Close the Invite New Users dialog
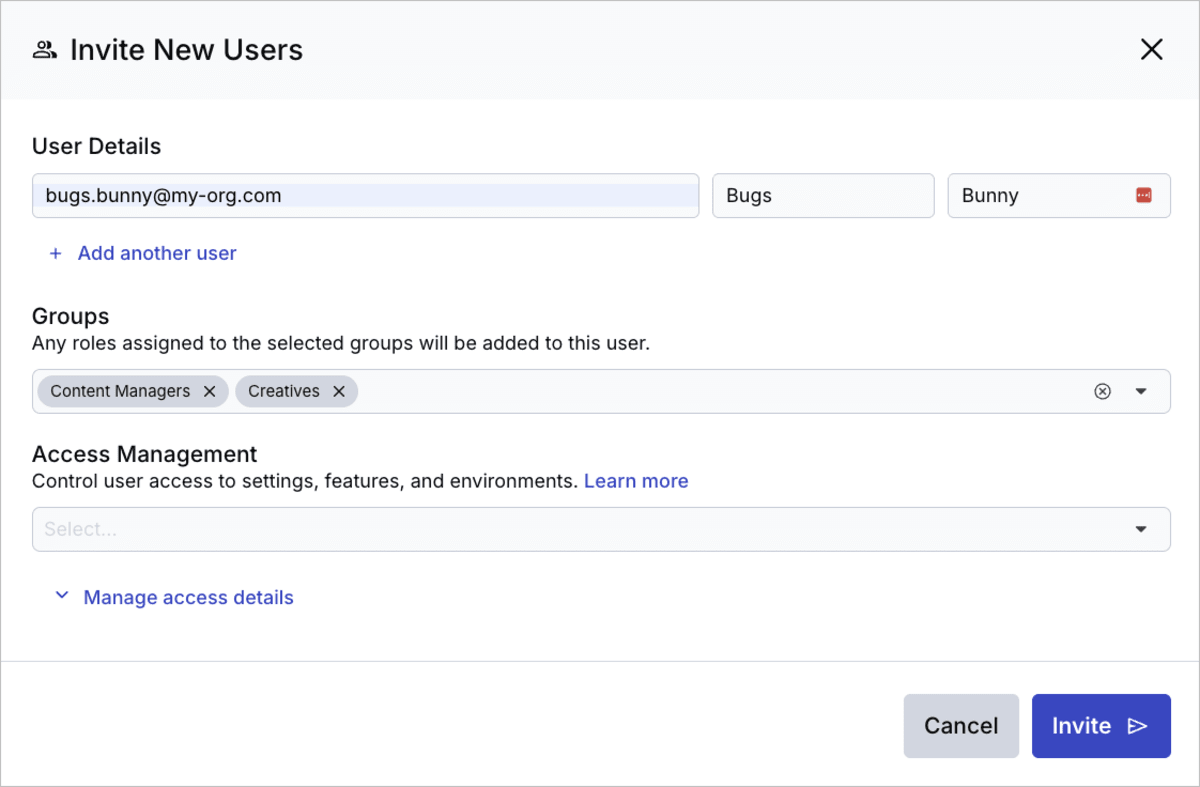The width and height of the screenshot is (1200, 787). (1151, 48)
